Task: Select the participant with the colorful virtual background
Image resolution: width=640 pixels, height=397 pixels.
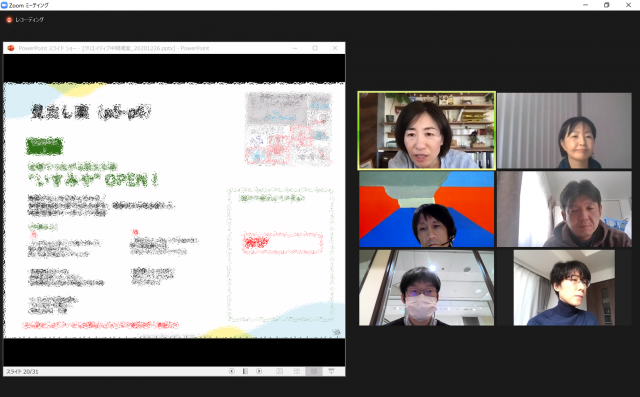Action: tap(427, 209)
